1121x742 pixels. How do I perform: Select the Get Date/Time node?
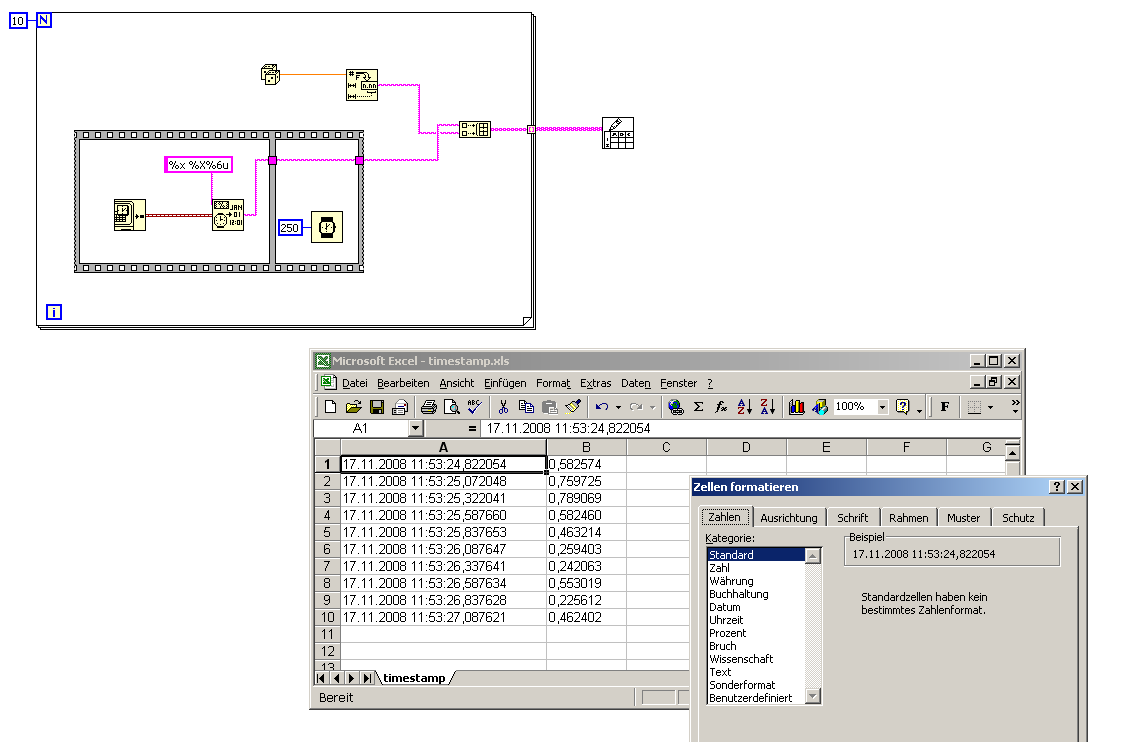tap(129, 214)
